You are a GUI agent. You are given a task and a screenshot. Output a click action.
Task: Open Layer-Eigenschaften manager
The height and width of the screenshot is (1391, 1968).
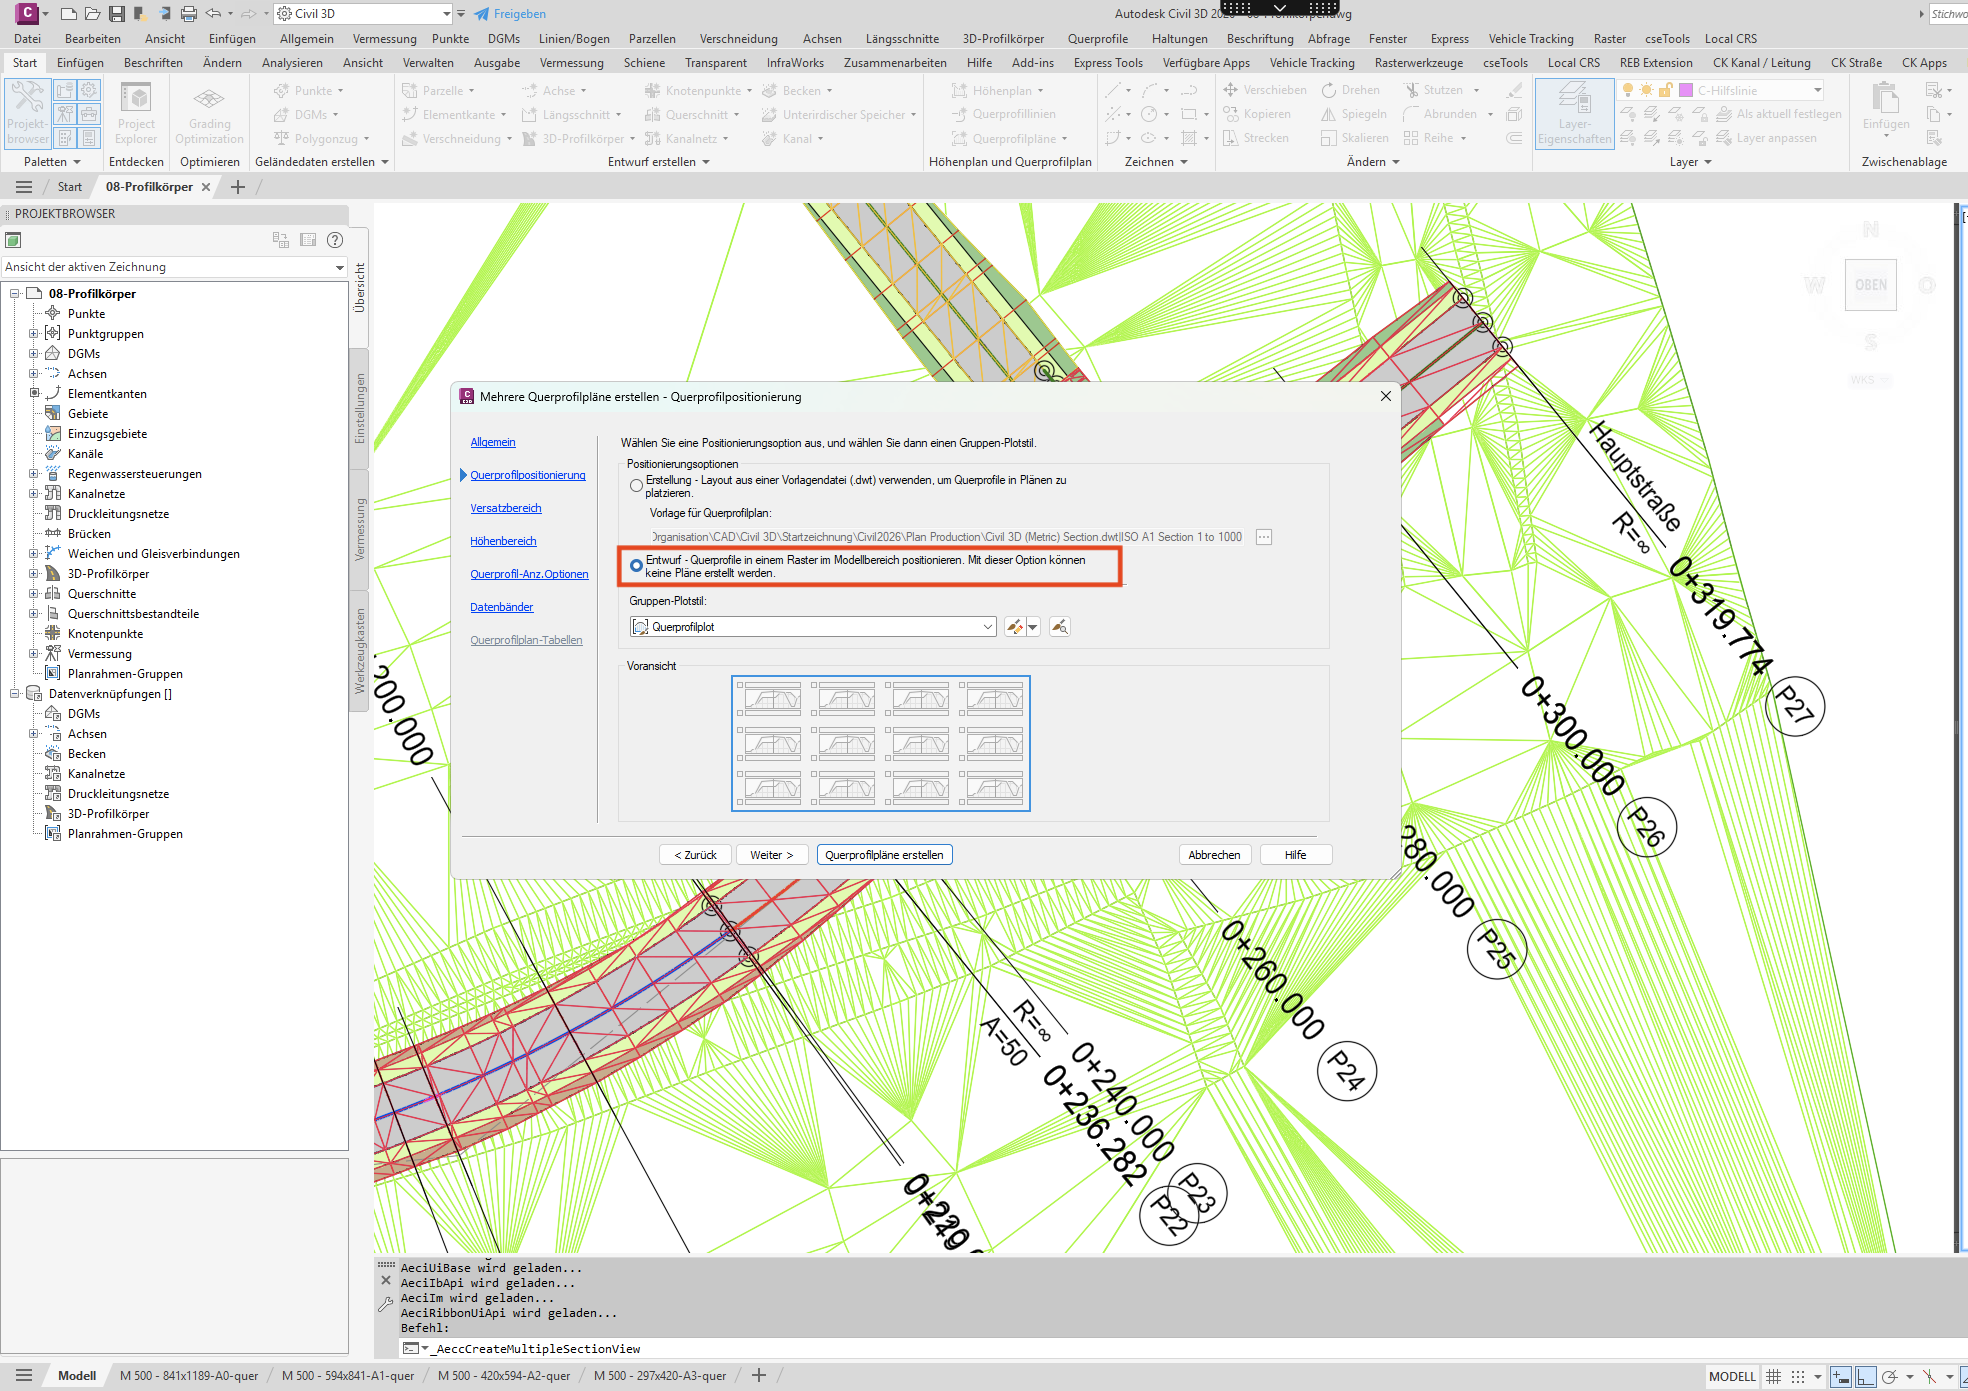(1574, 113)
